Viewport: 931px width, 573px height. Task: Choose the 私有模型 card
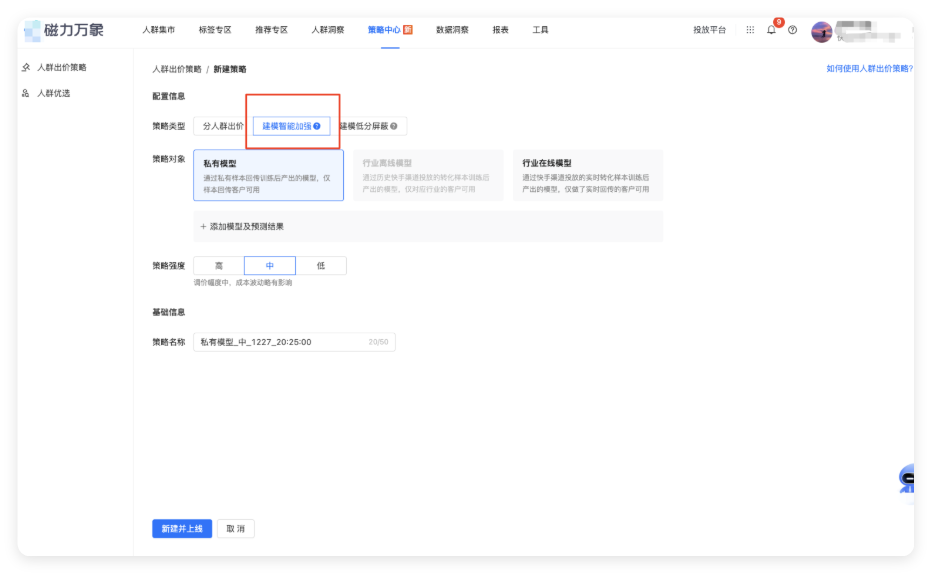tap(268, 175)
